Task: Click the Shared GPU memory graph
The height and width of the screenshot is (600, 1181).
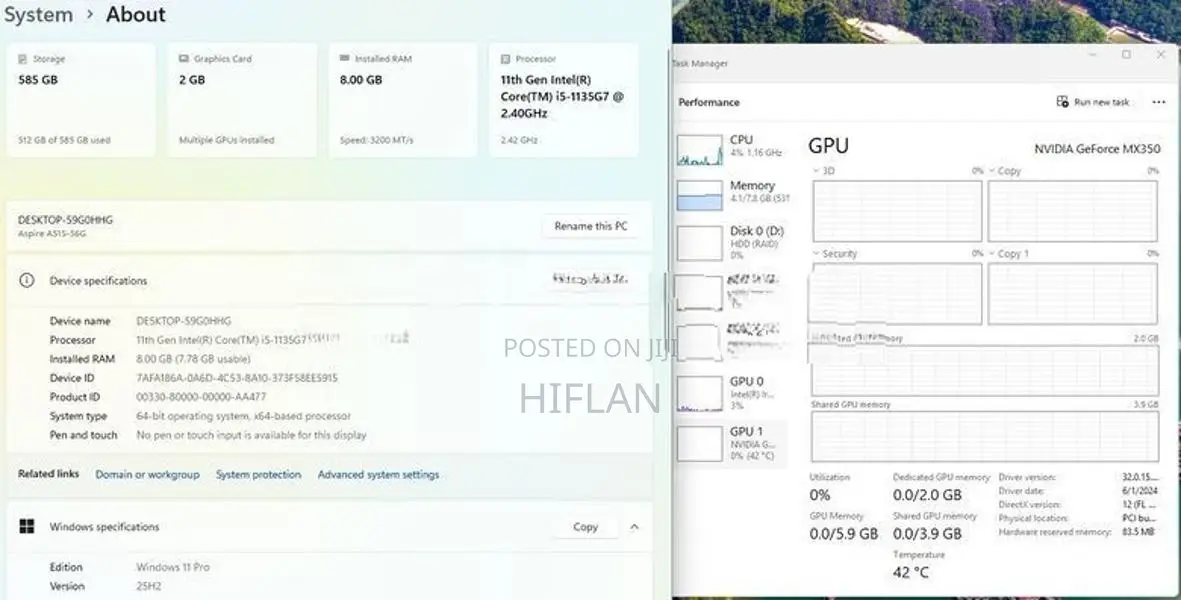Action: [x=984, y=437]
